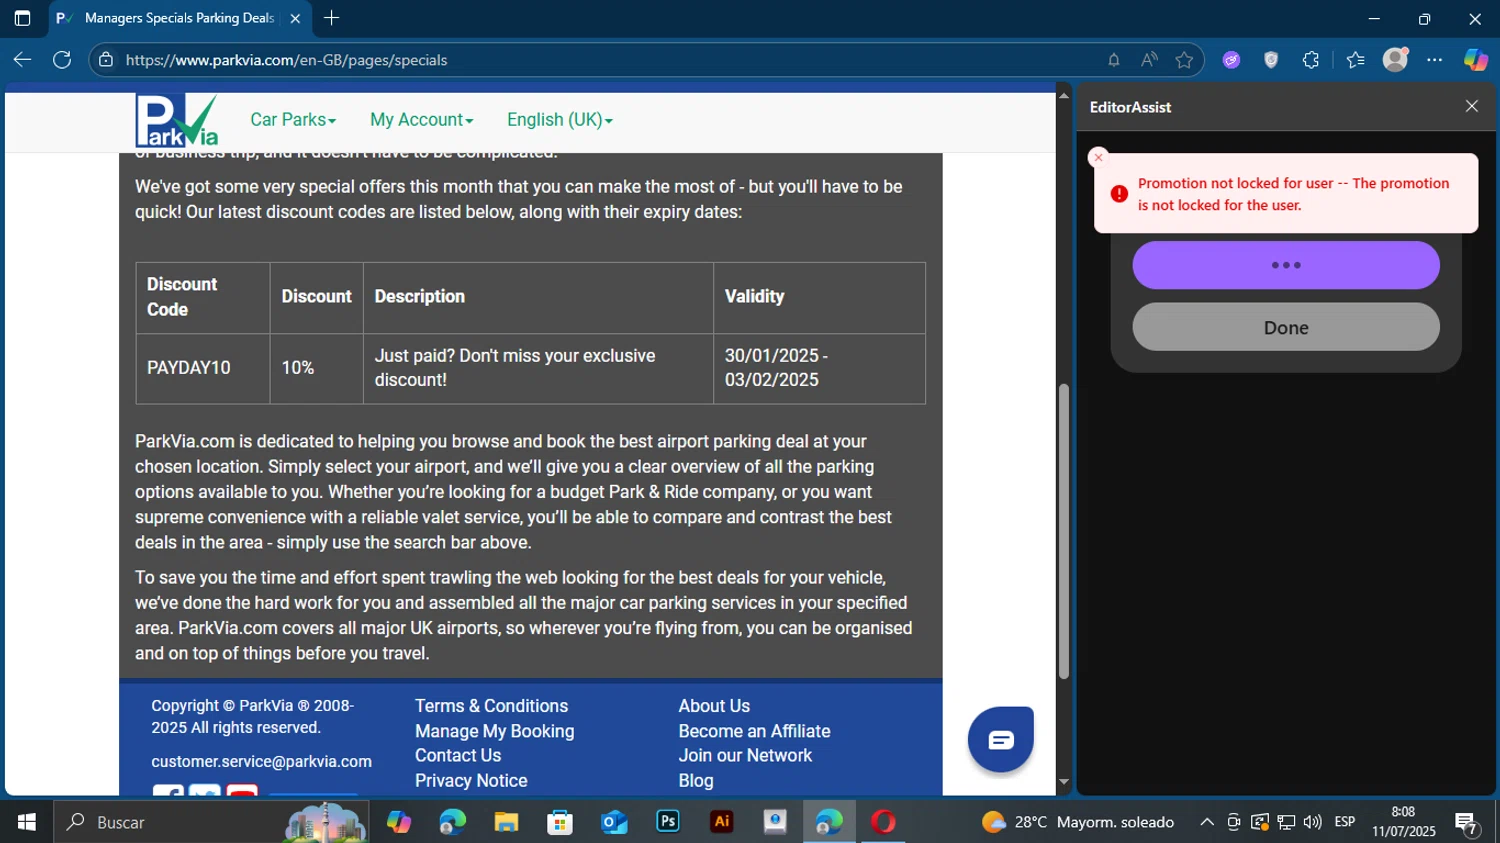This screenshot has height=843, width=1500.
Task: Click the address bar URL
Action: click(x=286, y=60)
